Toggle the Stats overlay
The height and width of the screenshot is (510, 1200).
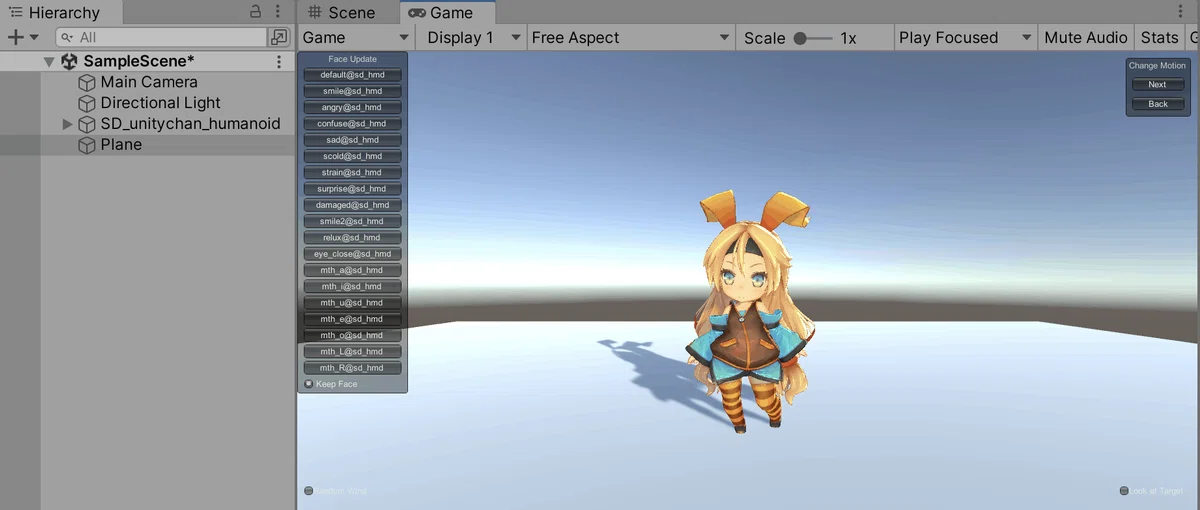click(1159, 38)
